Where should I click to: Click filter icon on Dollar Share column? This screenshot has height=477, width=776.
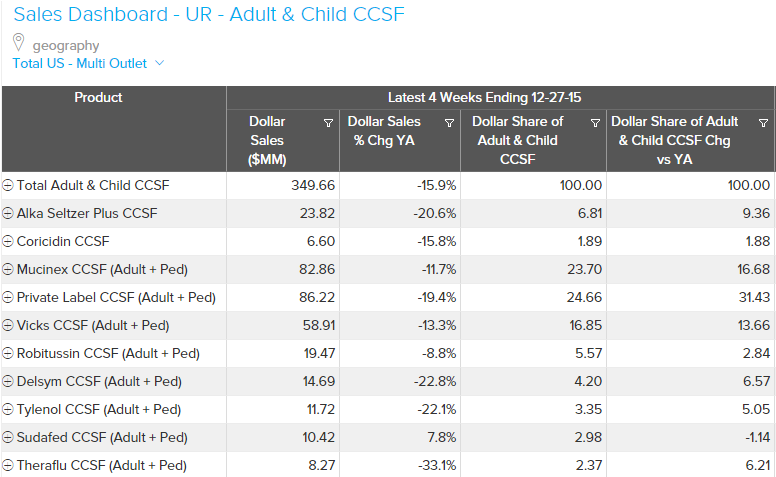pyautogui.click(x=596, y=122)
